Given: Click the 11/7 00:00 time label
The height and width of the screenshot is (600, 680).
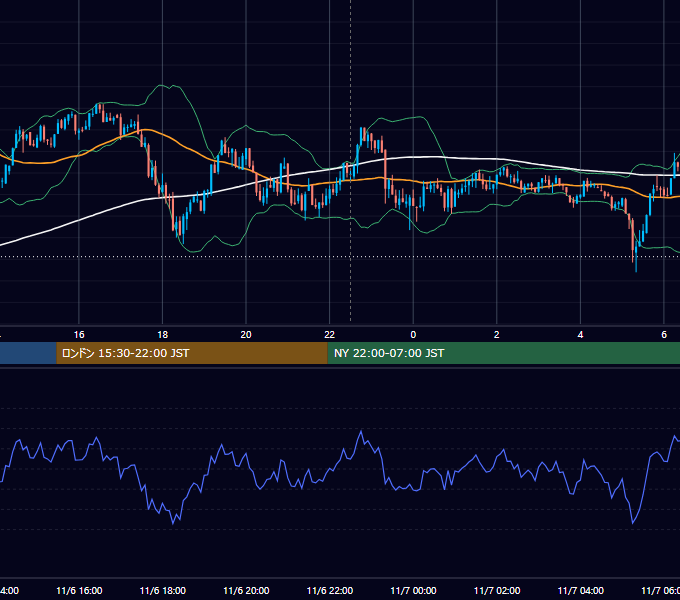Looking at the screenshot, I should pos(413,591).
